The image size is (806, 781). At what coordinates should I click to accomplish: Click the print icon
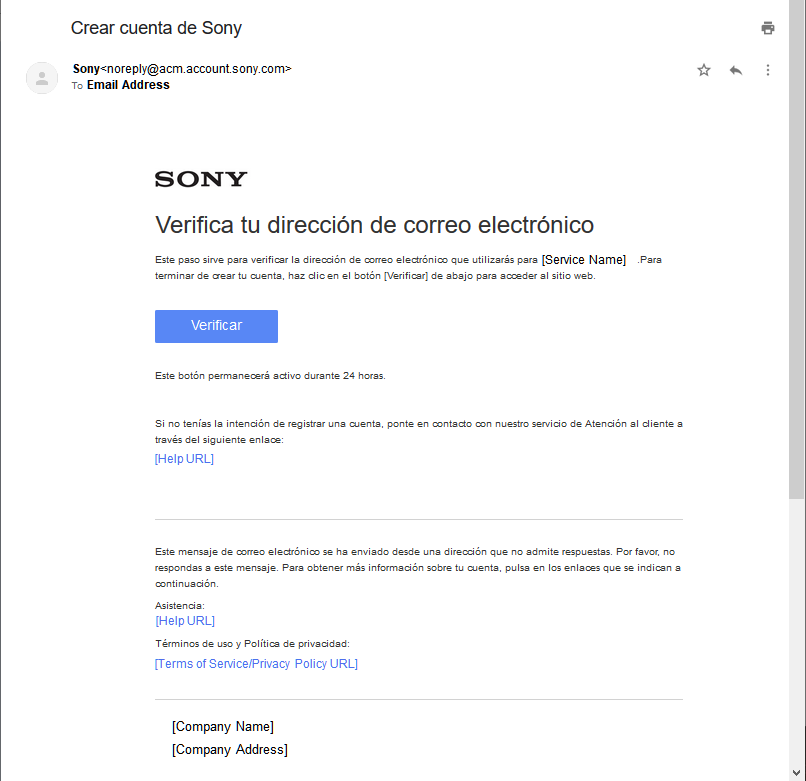pyautogui.click(x=768, y=28)
